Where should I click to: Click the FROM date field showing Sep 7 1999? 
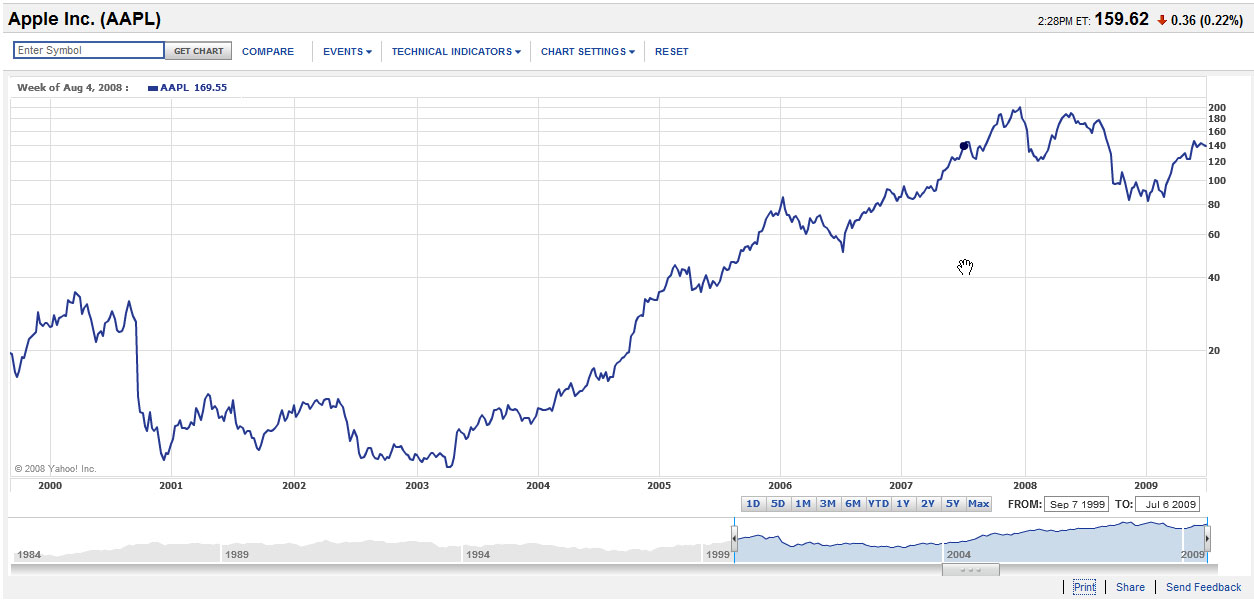[1076, 504]
